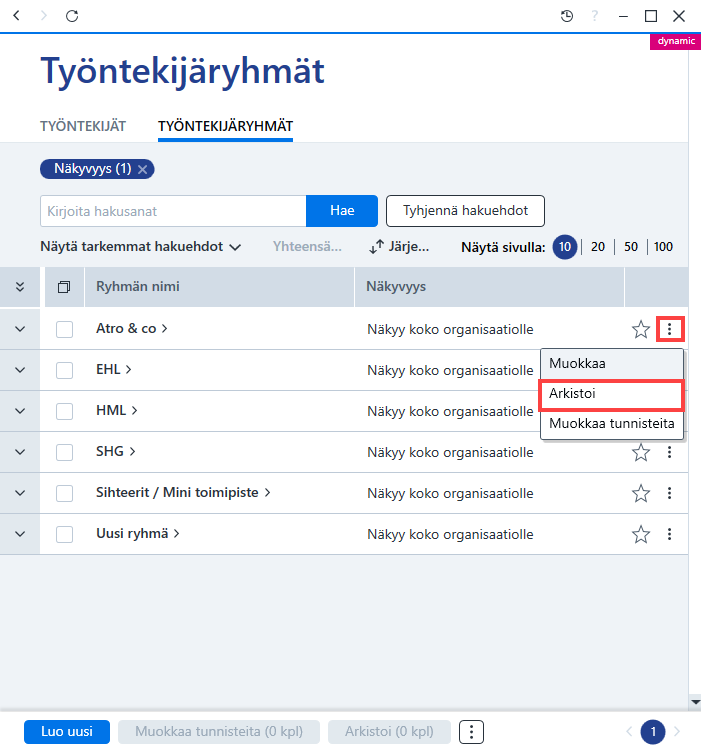Go back with the left arrow
The image size is (701, 750).
pyautogui.click(x=17, y=16)
